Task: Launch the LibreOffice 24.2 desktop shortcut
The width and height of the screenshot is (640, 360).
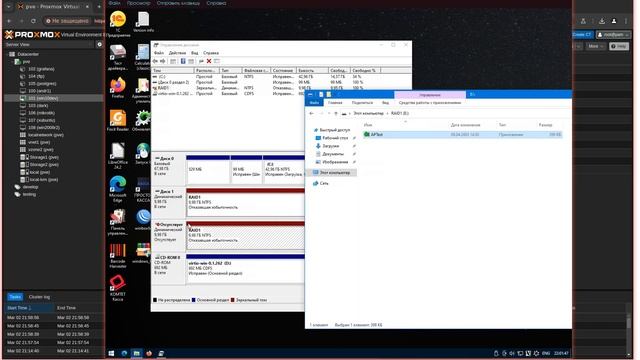Action: coord(118,156)
